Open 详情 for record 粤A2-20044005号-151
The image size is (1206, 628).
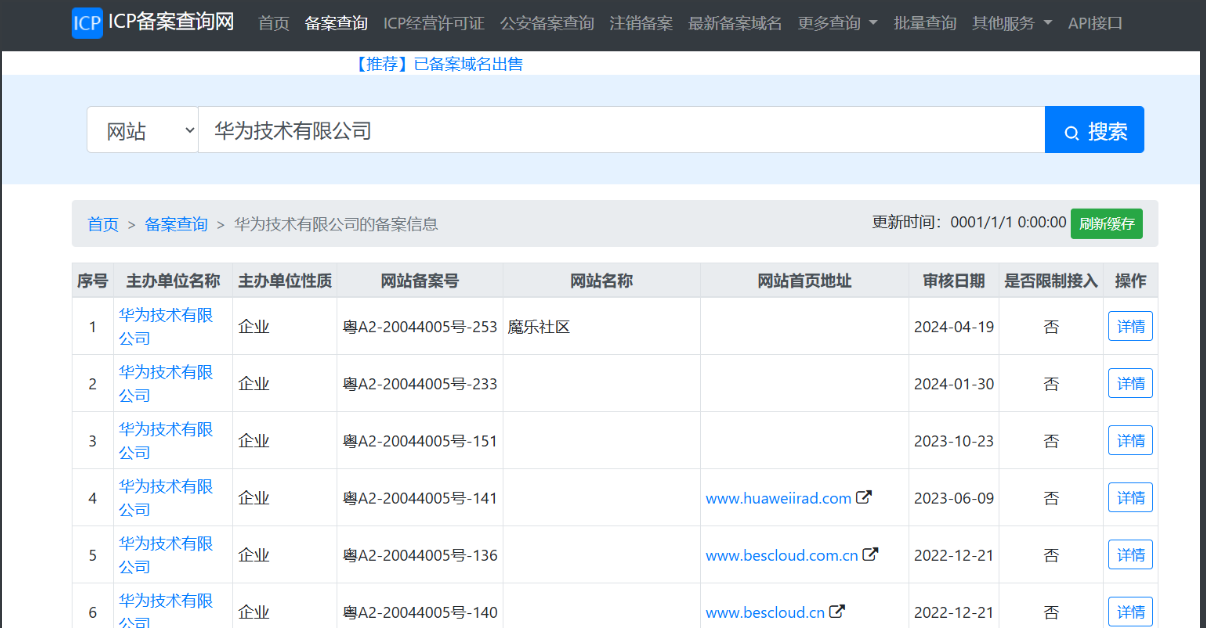pyautogui.click(x=1130, y=440)
